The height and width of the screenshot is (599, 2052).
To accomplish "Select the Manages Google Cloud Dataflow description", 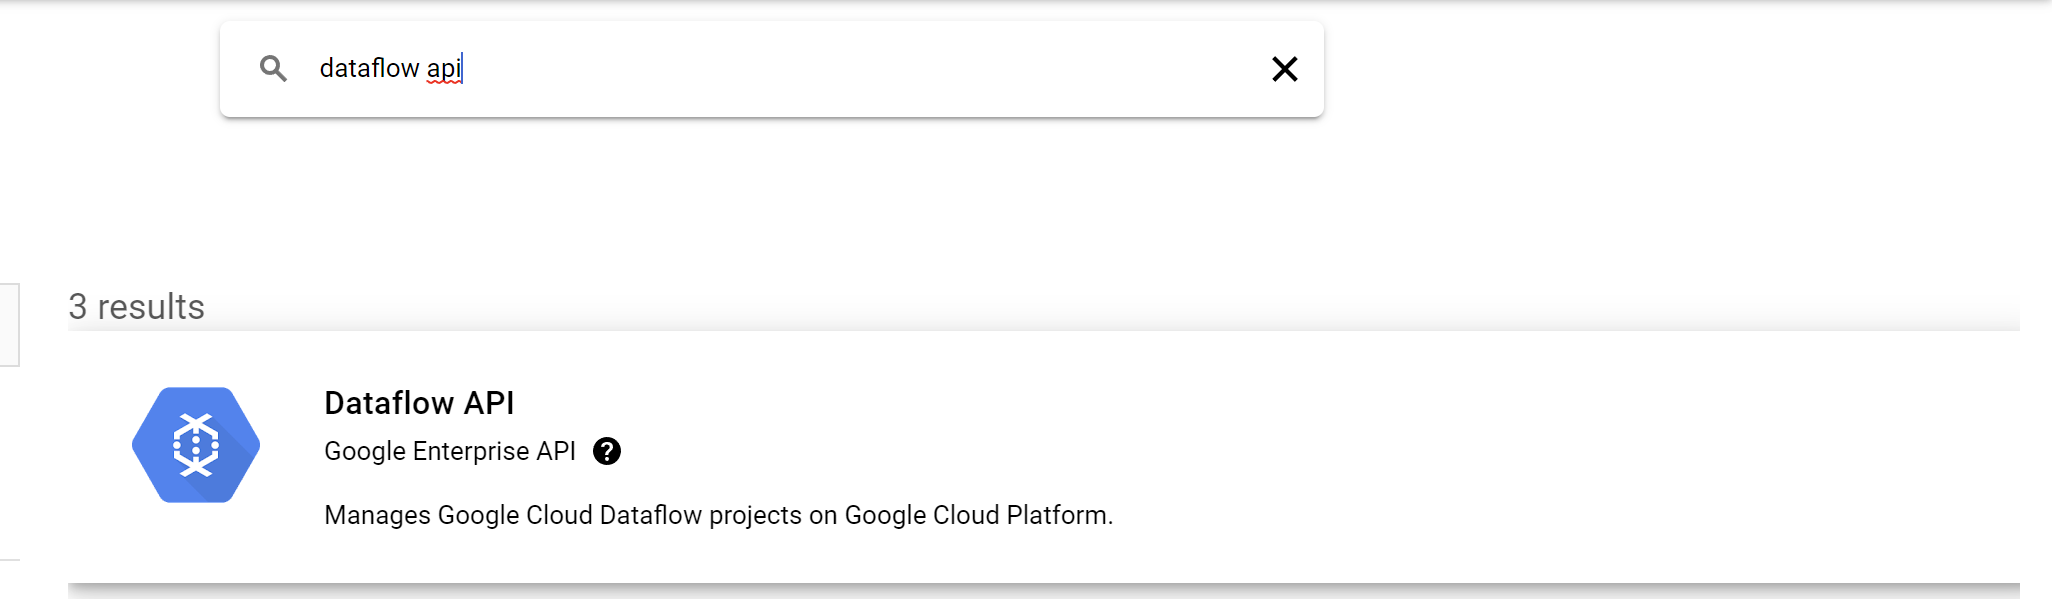I will [x=718, y=515].
